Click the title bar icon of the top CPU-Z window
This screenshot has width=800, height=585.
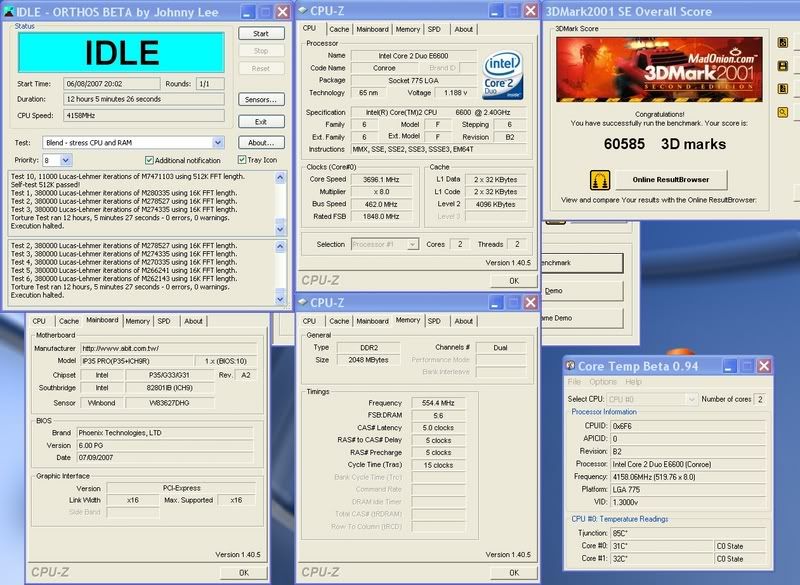(x=303, y=10)
